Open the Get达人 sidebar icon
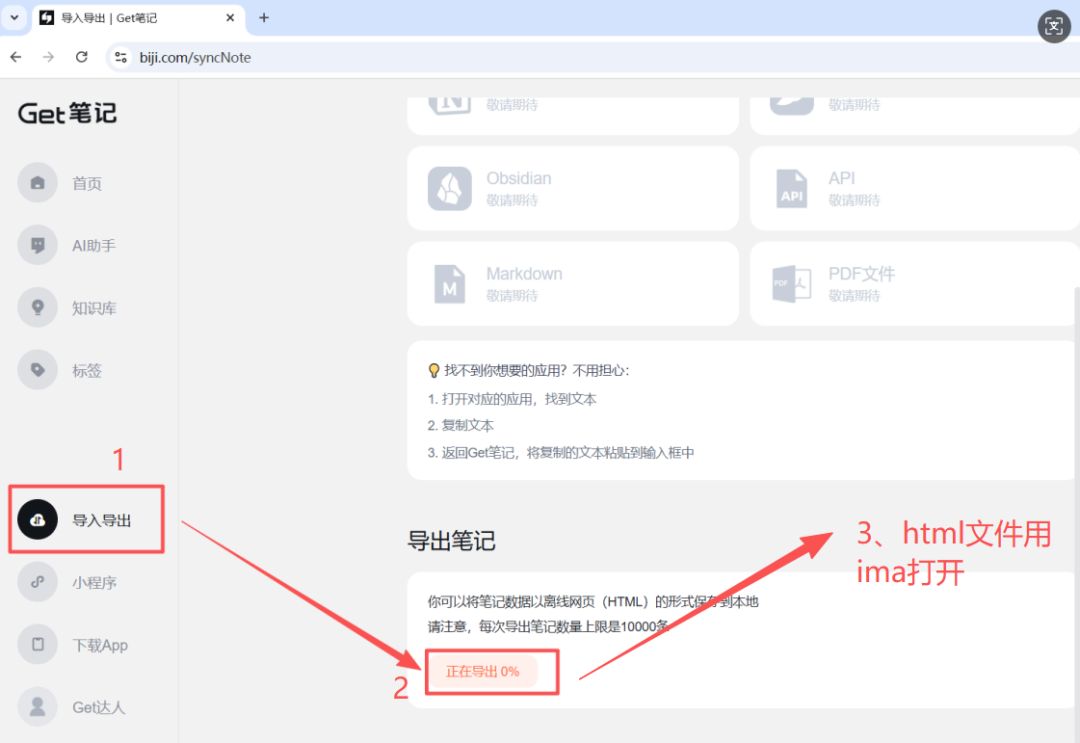 click(37, 707)
